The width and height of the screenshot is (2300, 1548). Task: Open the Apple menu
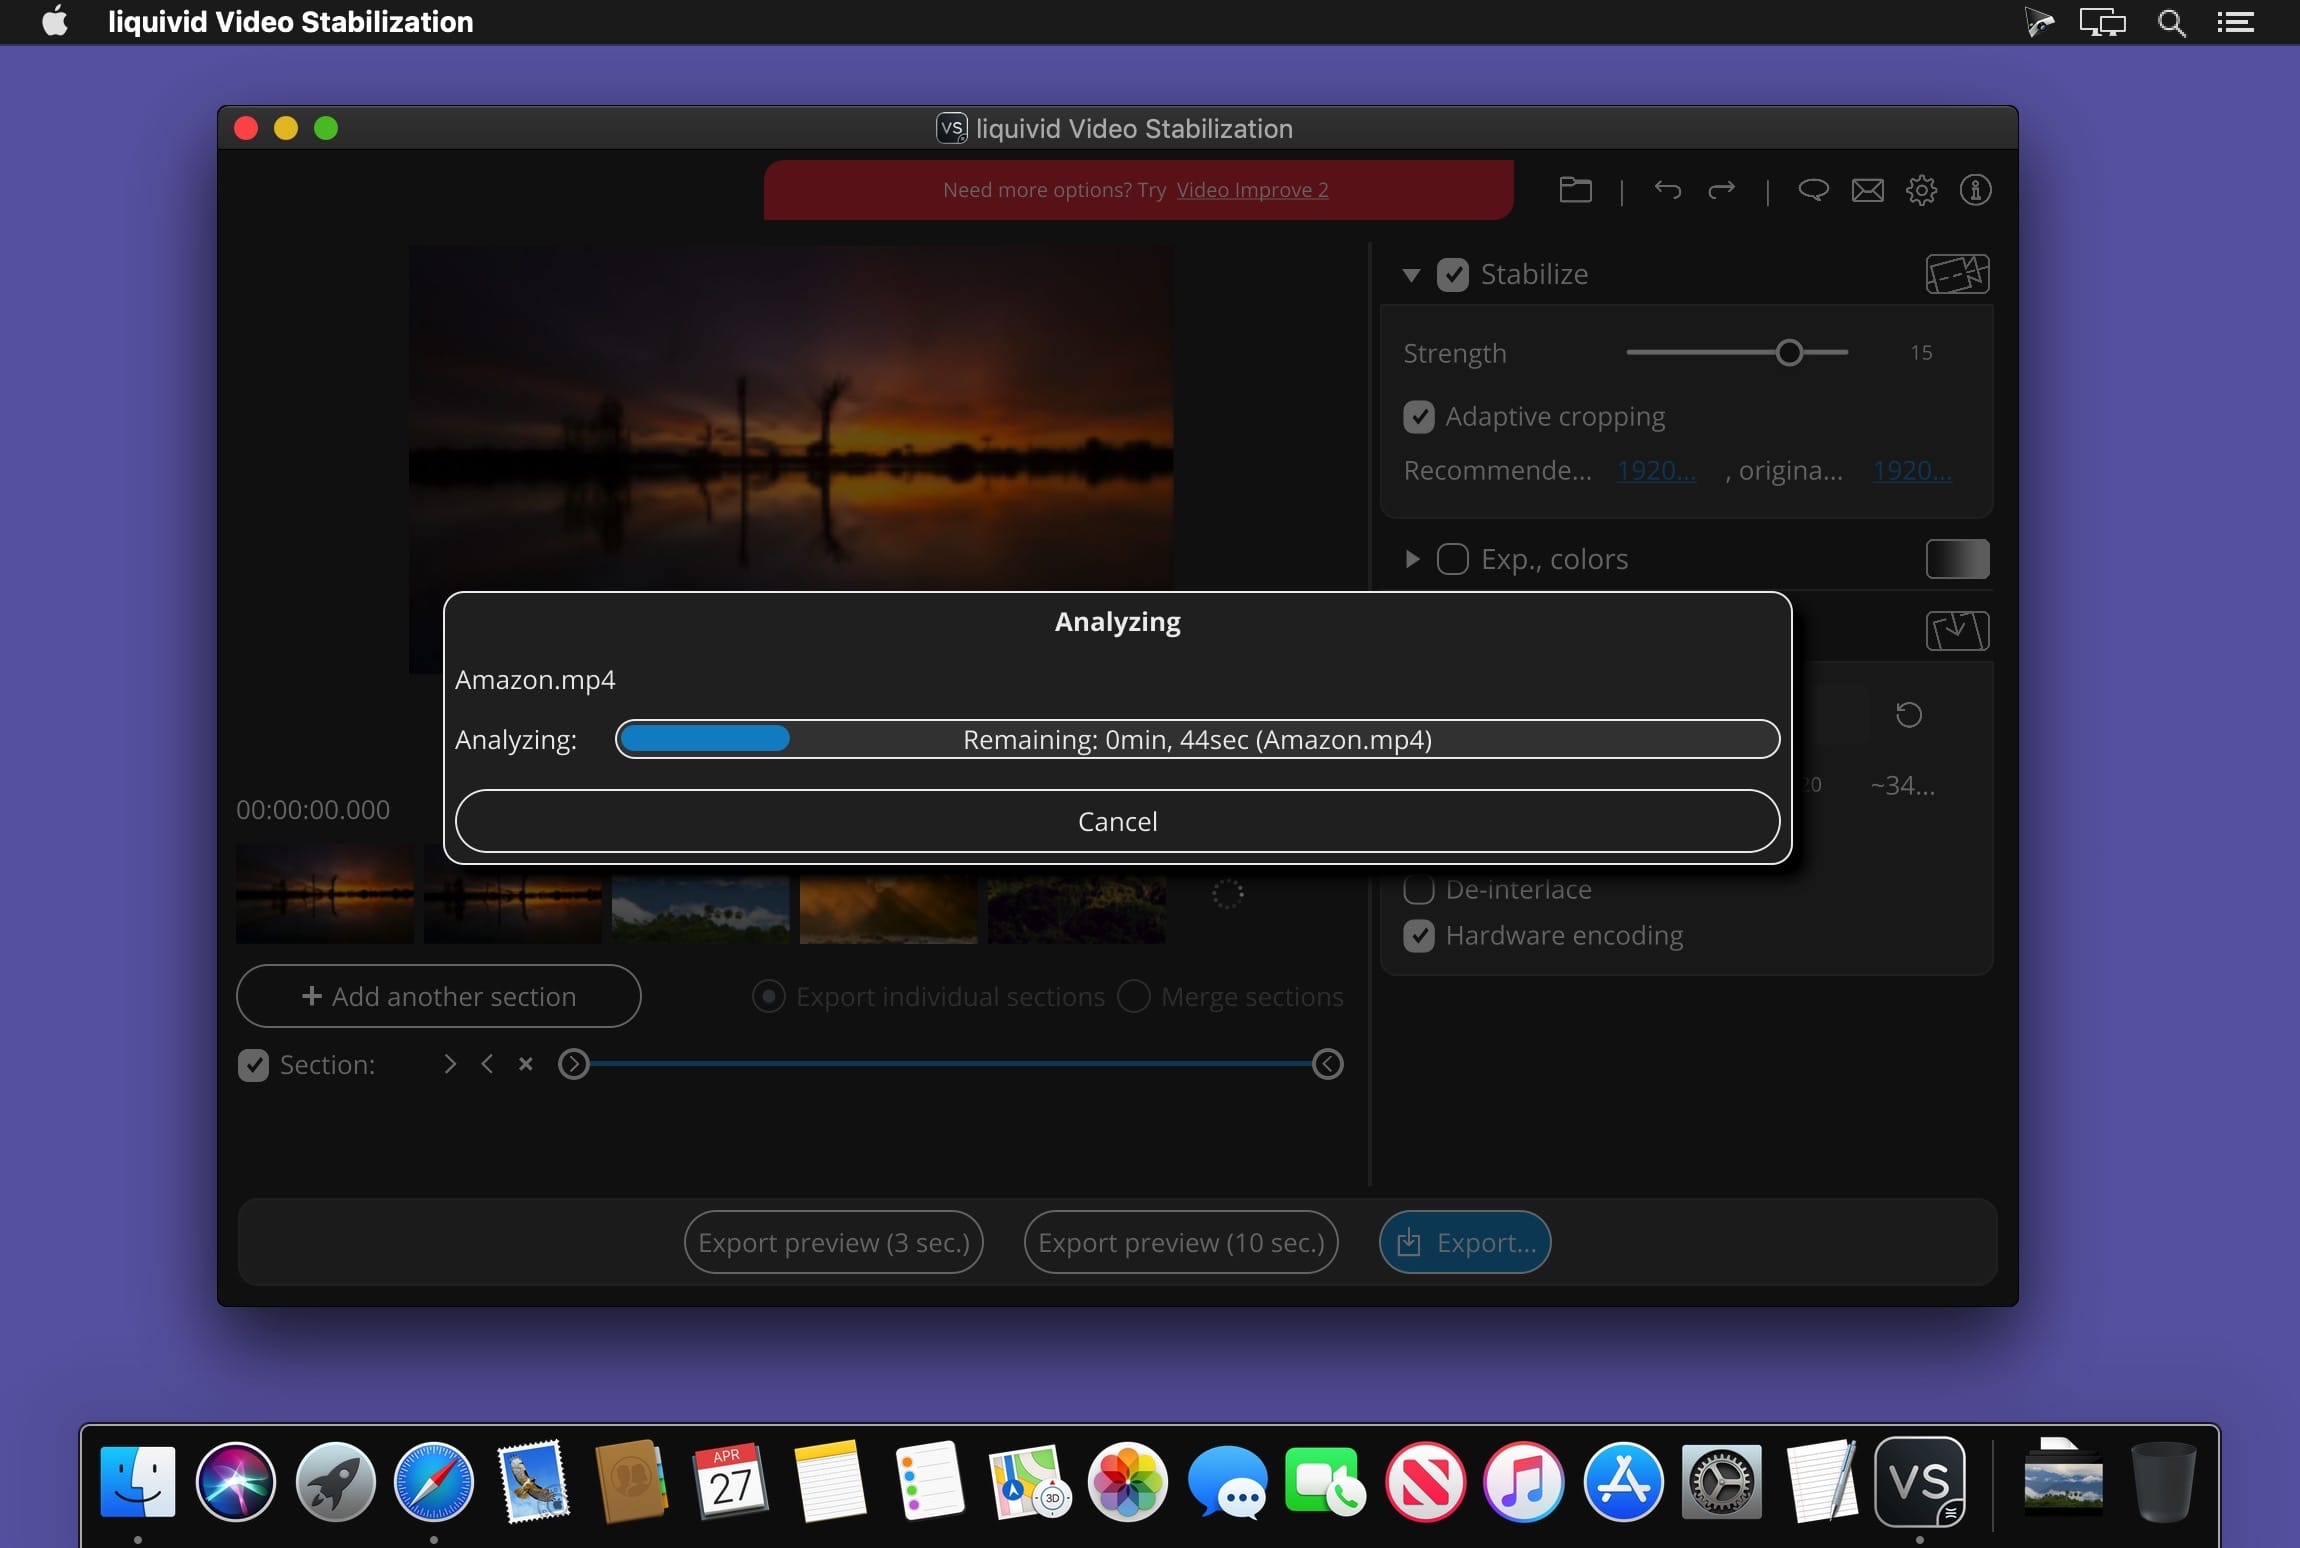tap(55, 21)
